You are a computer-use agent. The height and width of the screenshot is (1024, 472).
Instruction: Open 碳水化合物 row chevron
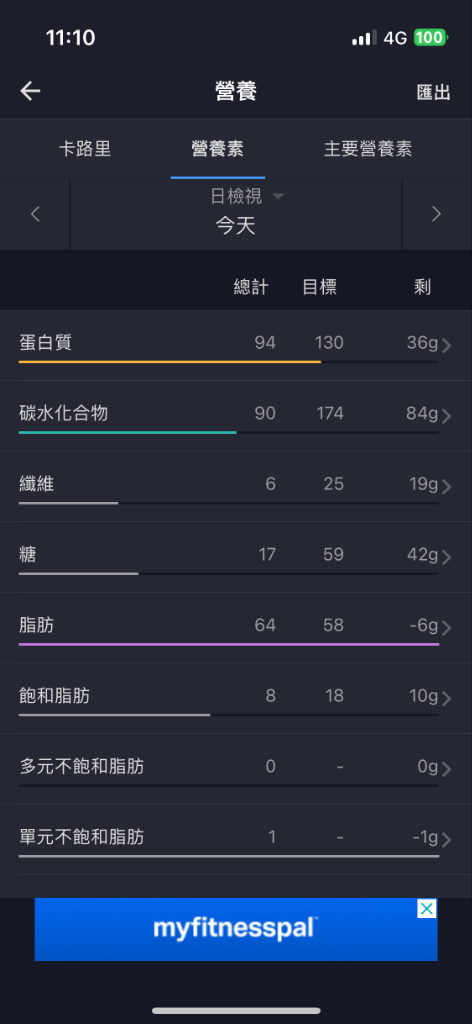447,416
